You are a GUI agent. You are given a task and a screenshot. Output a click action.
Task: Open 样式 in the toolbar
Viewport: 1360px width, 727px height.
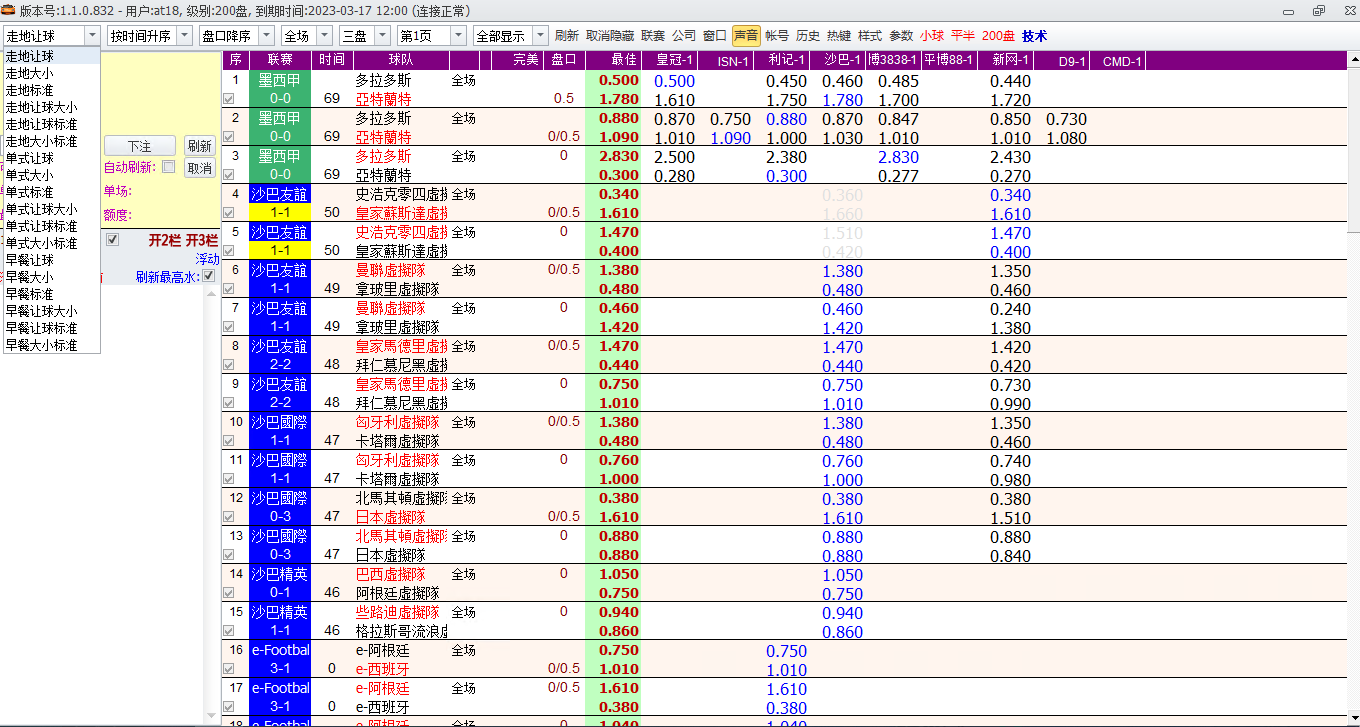pos(870,36)
